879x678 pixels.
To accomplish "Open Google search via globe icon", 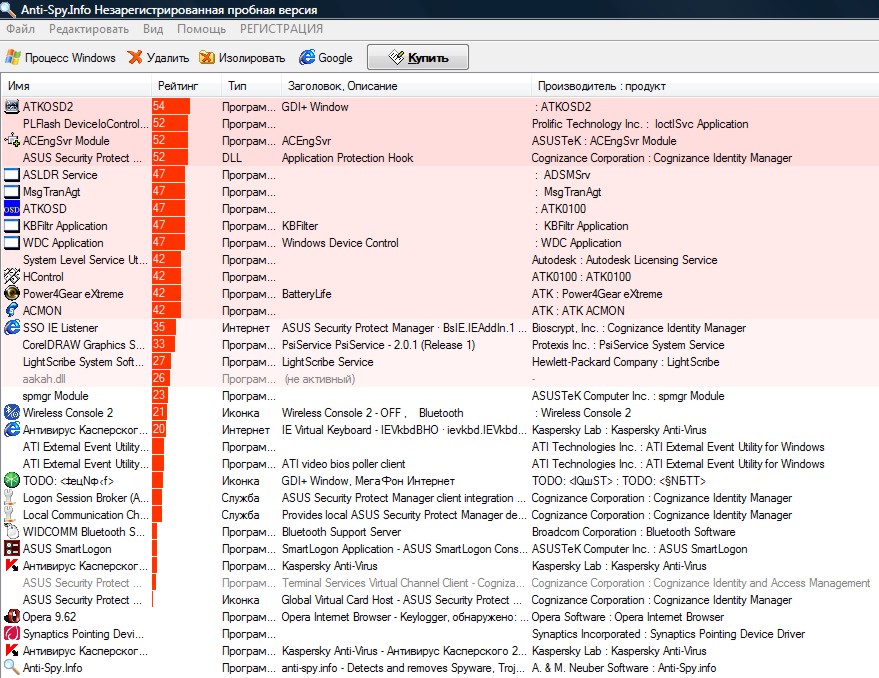I will [x=307, y=58].
